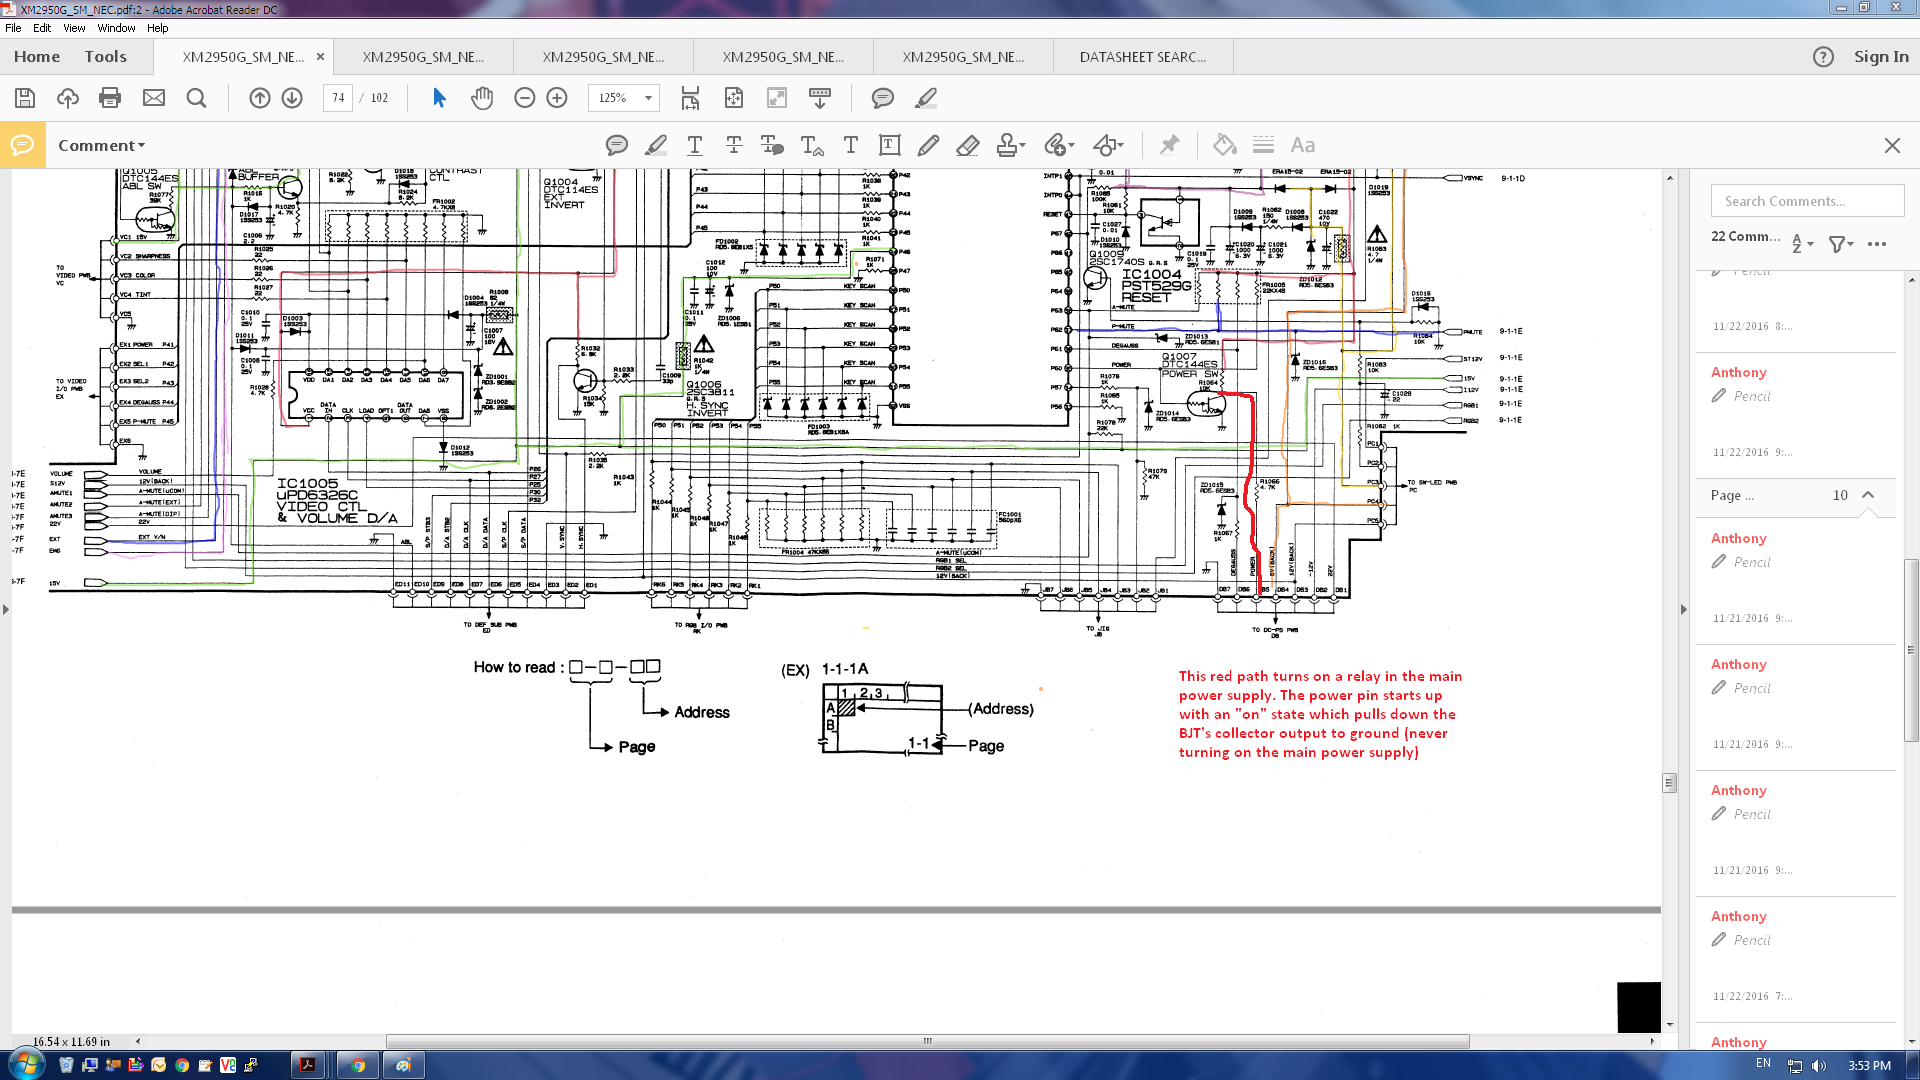Select the add text box tool
This screenshot has height=1080, width=1920.
(890, 146)
